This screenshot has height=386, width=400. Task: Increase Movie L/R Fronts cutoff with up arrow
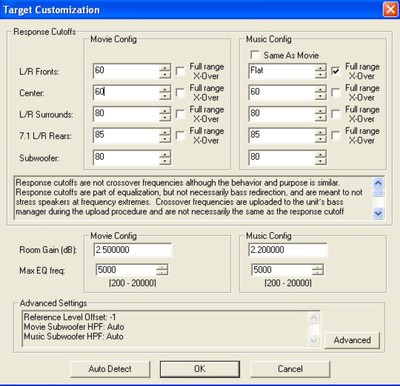click(x=165, y=68)
